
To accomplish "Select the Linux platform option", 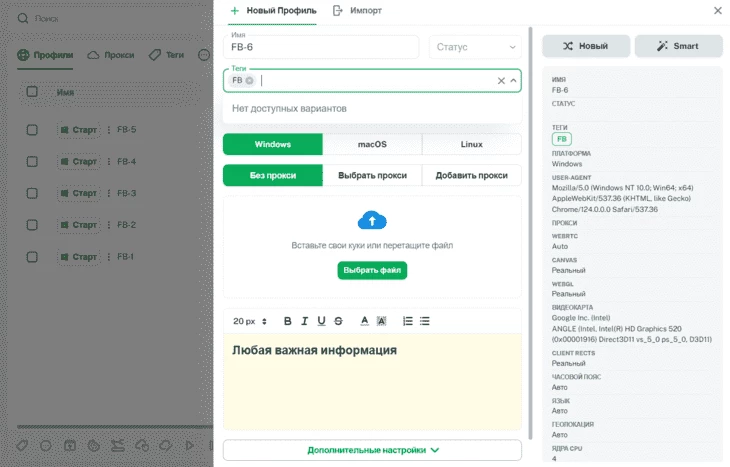I will tap(472, 144).
